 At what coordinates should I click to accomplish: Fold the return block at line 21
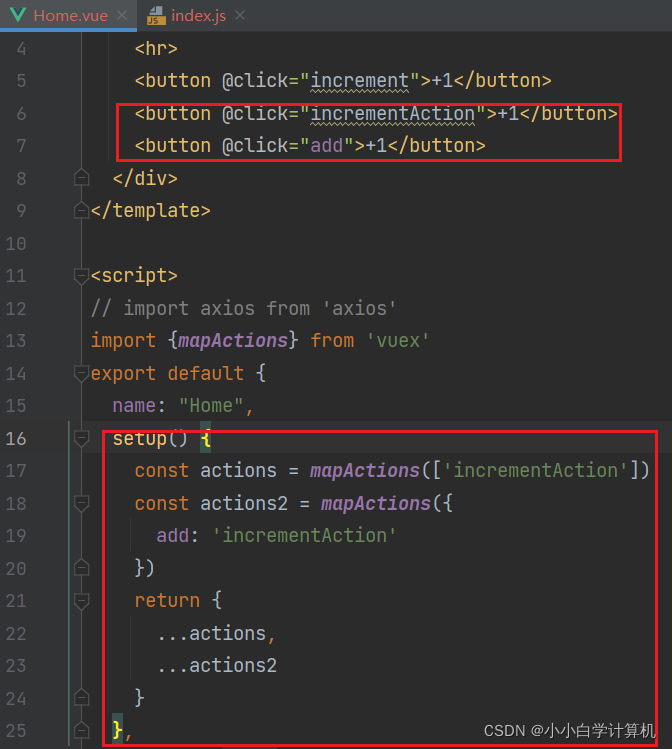[82, 601]
